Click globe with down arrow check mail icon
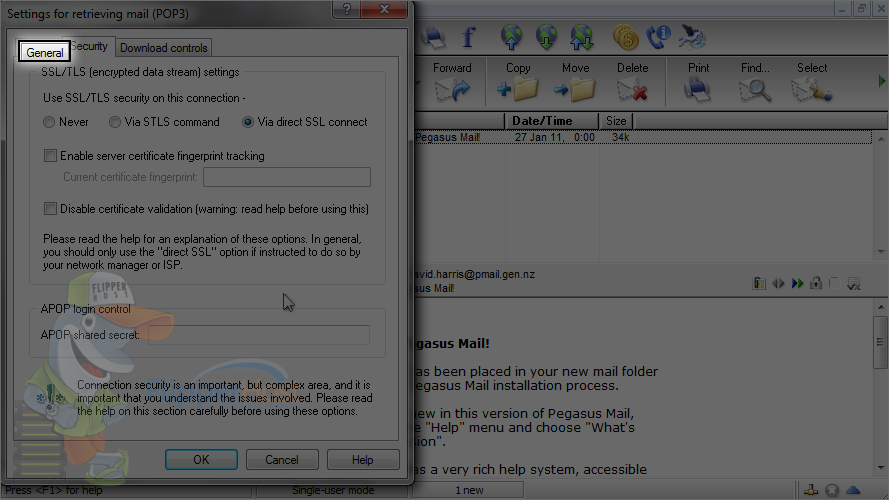 click(547, 37)
